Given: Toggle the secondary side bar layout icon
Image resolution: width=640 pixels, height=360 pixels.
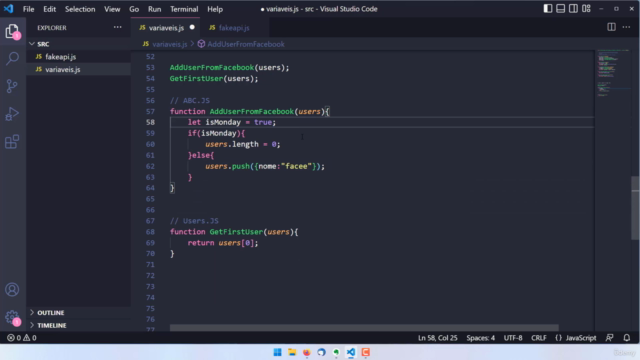Looking at the screenshot, I should point(573,9).
